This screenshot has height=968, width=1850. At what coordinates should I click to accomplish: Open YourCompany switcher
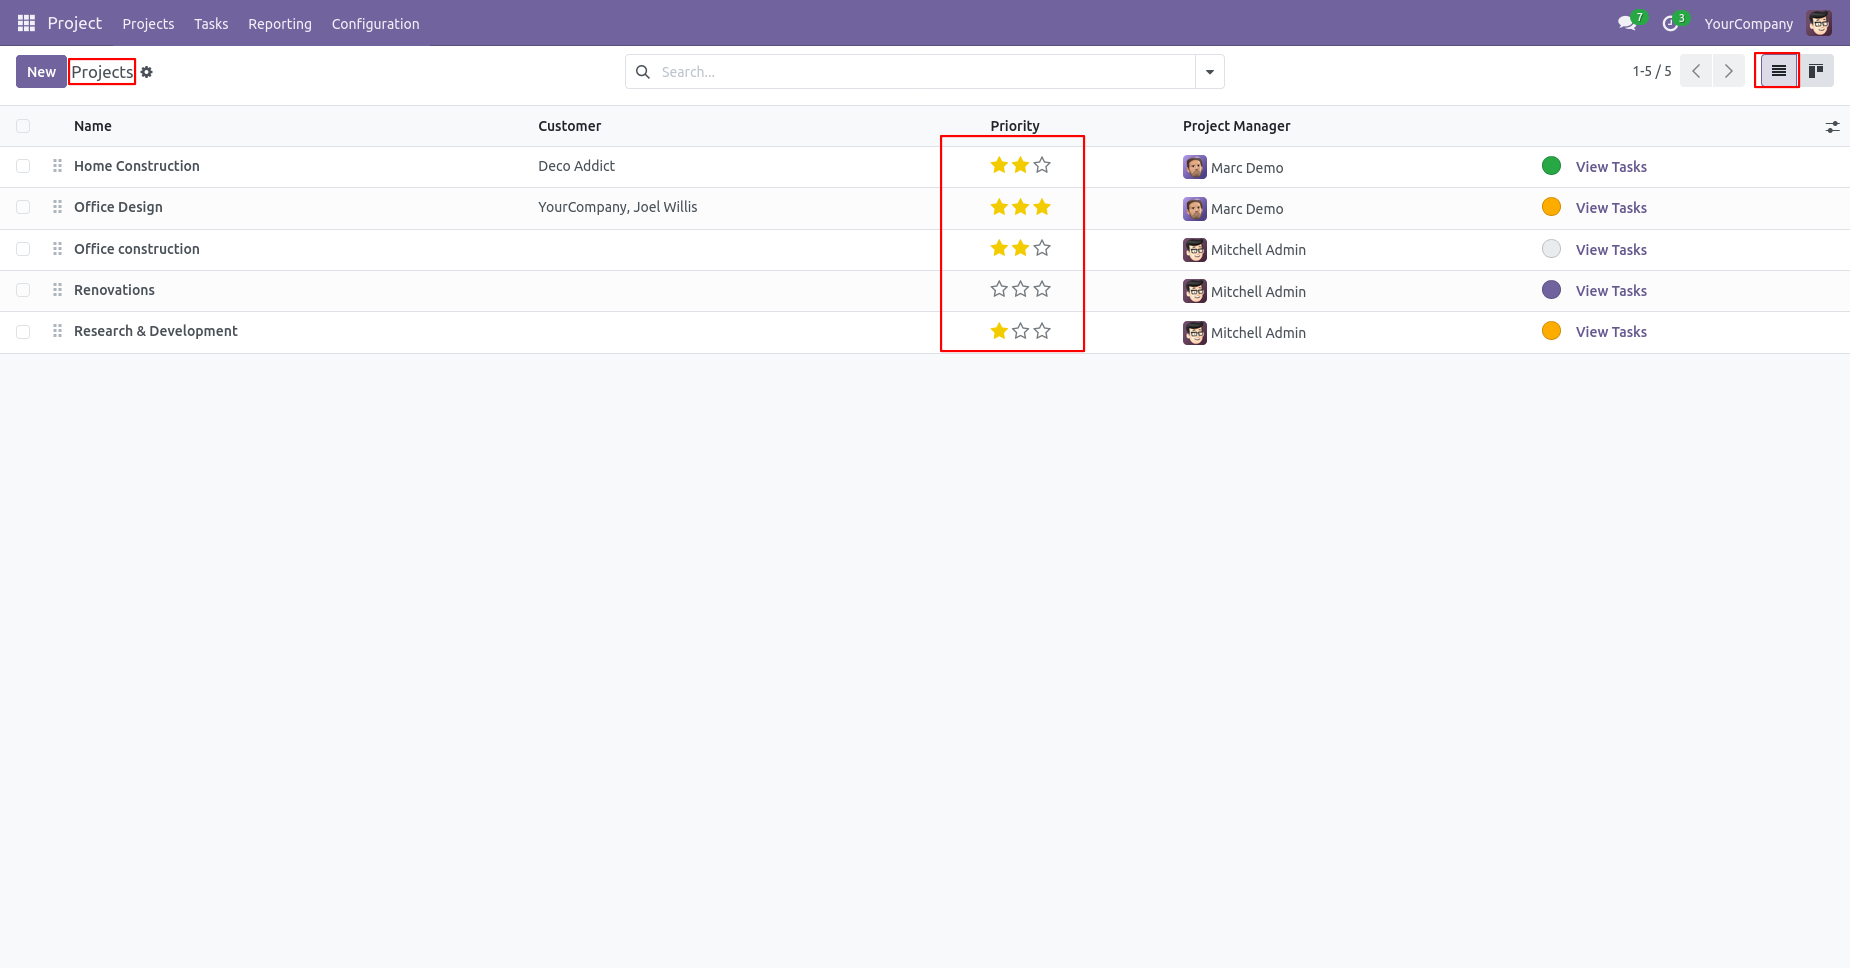tap(1748, 24)
